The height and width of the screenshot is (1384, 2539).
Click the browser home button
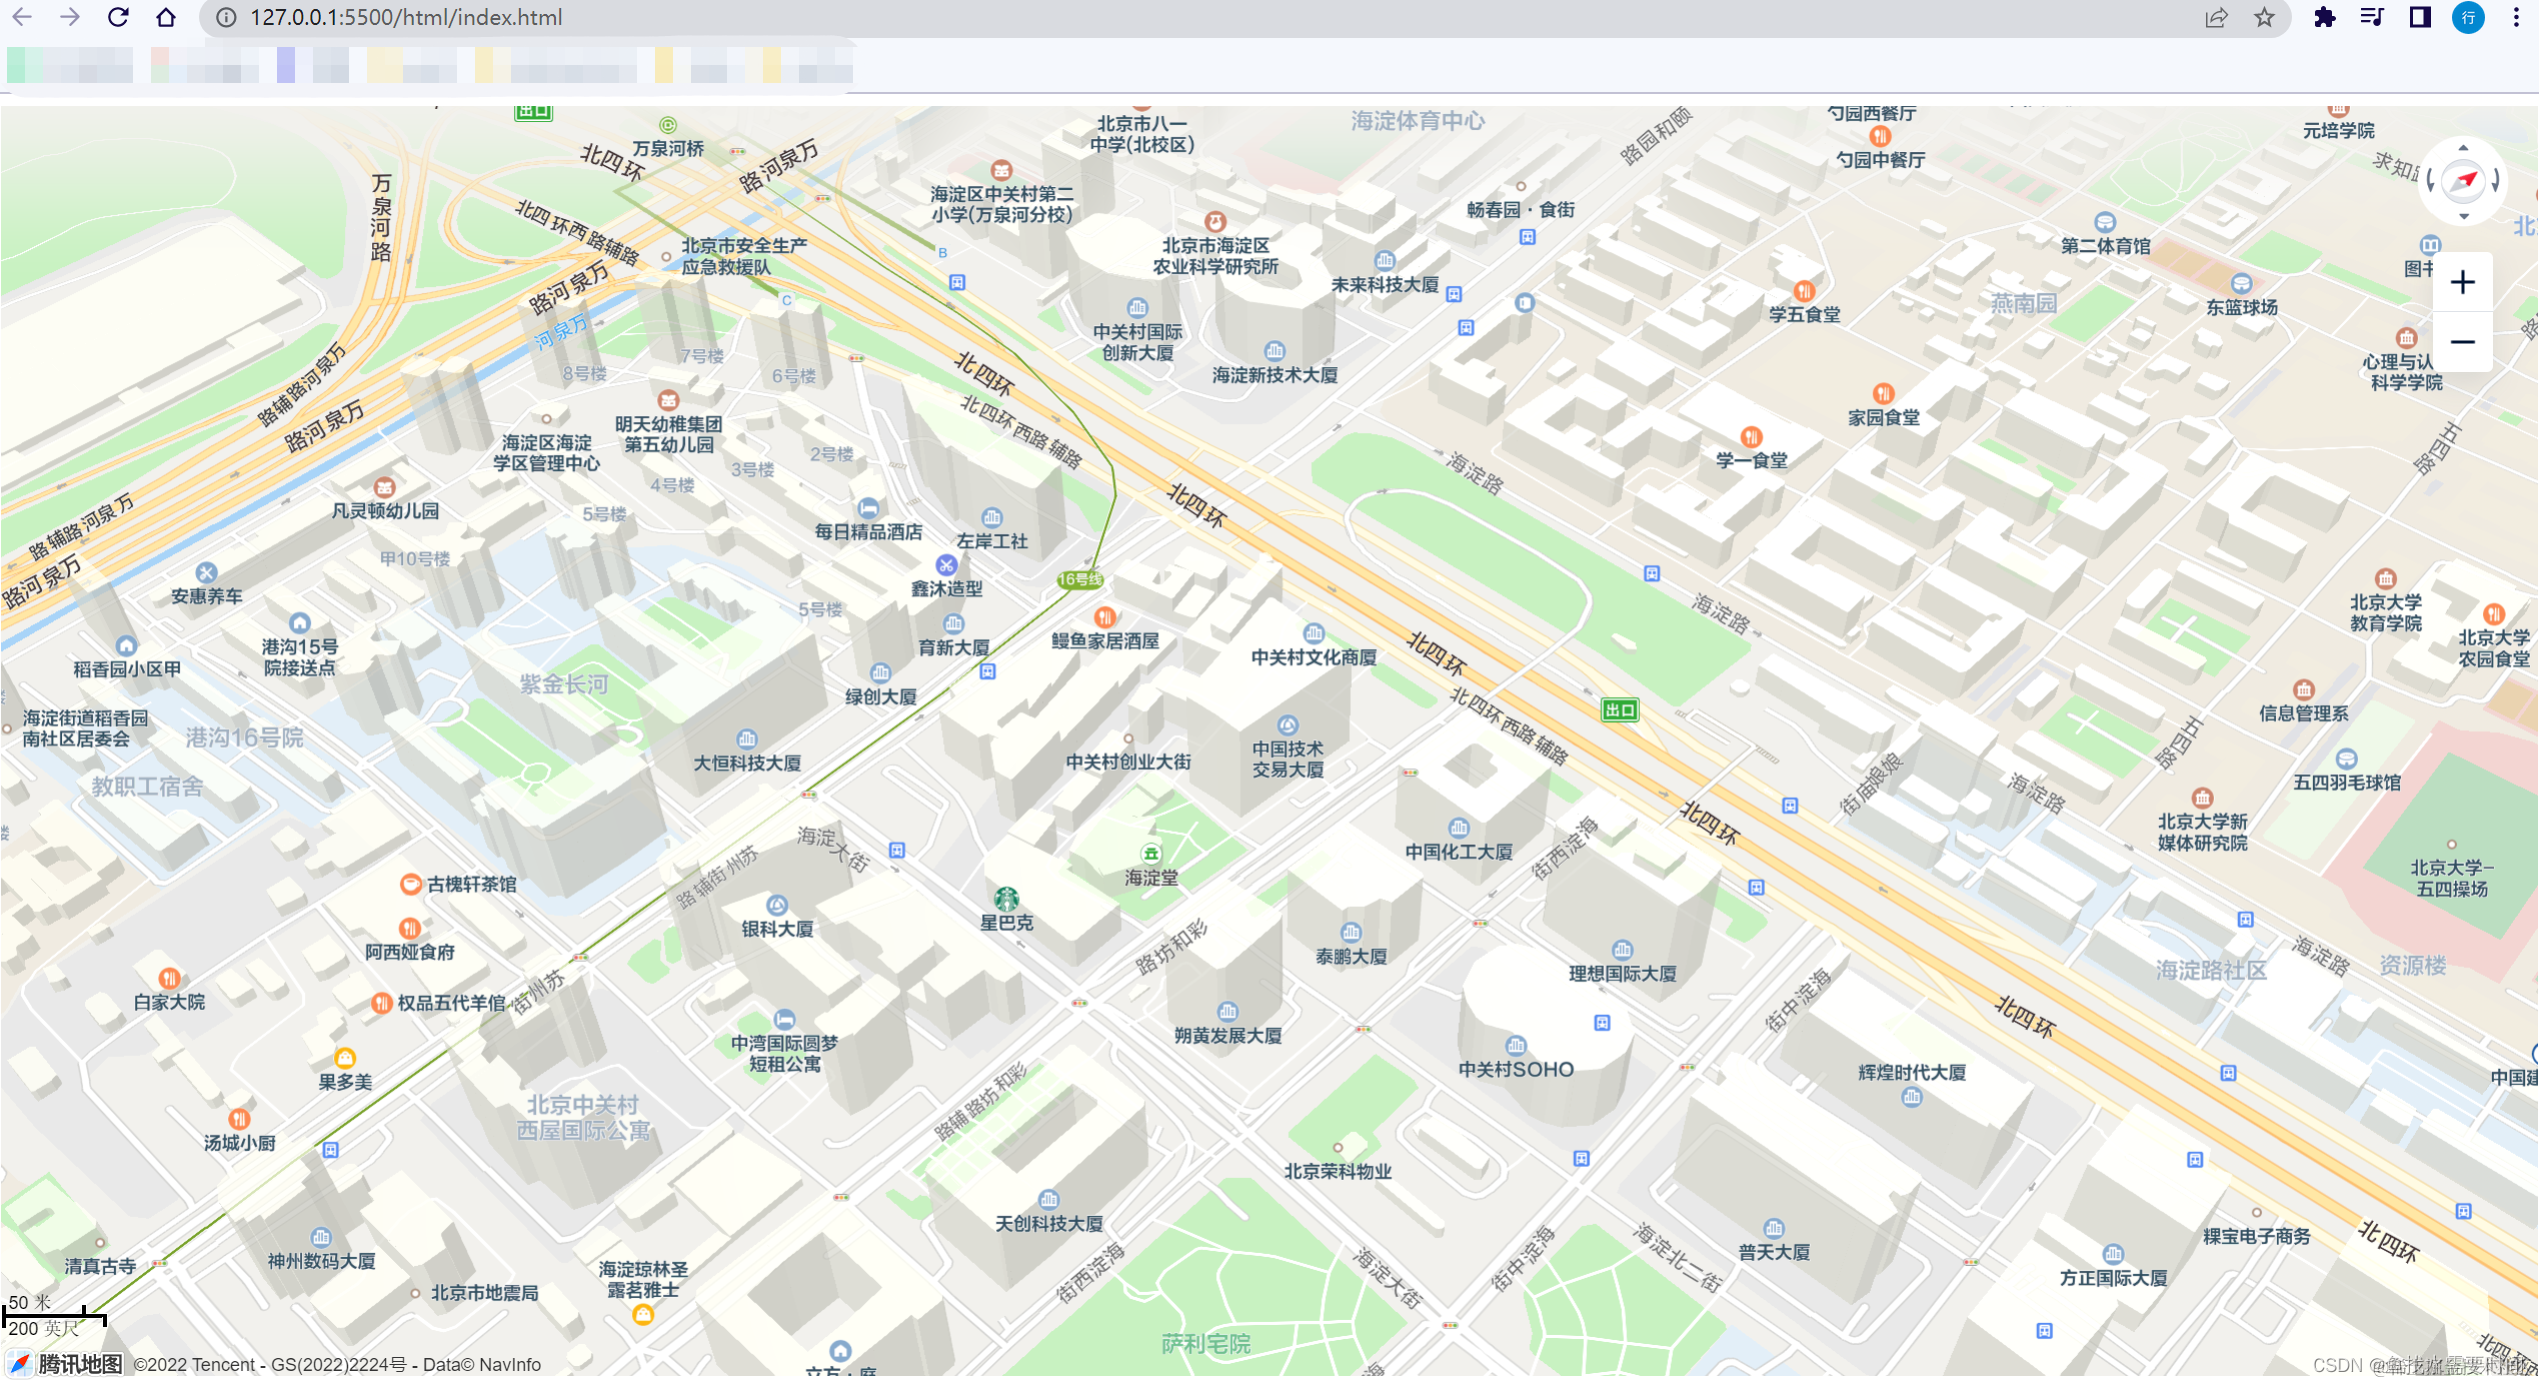click(166, 18)
